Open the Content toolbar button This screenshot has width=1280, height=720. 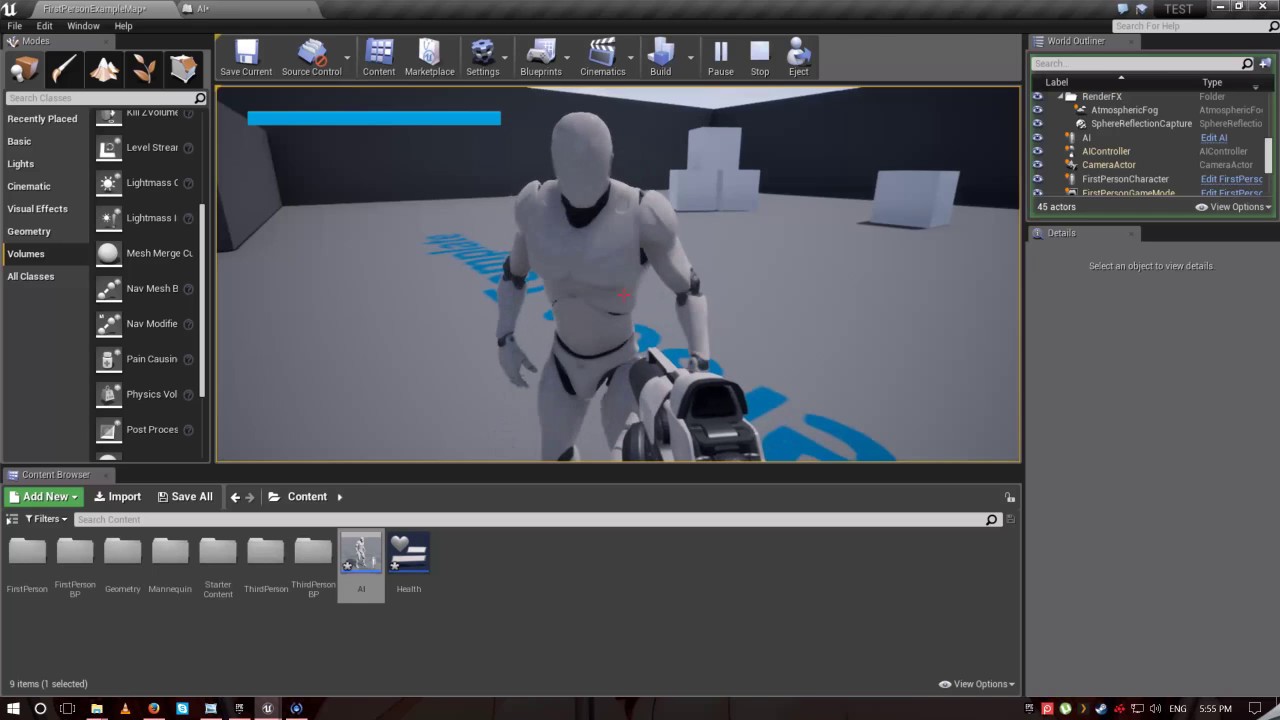pos(379,58)
